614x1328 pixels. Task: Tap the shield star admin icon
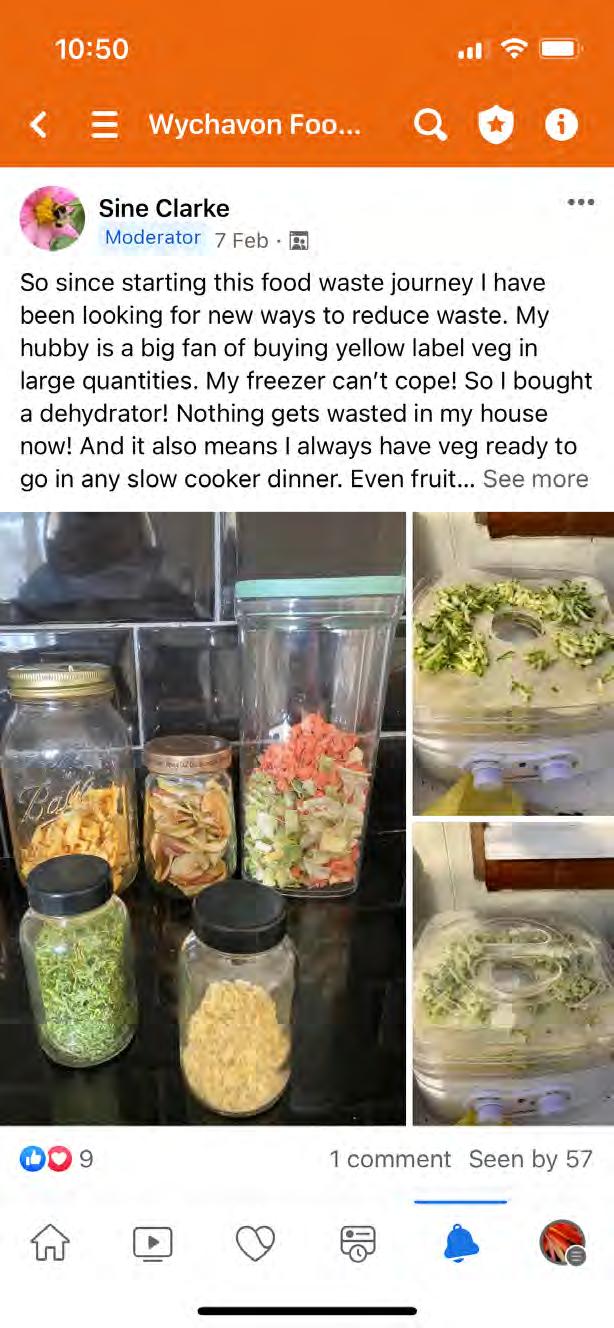point(496,125)
